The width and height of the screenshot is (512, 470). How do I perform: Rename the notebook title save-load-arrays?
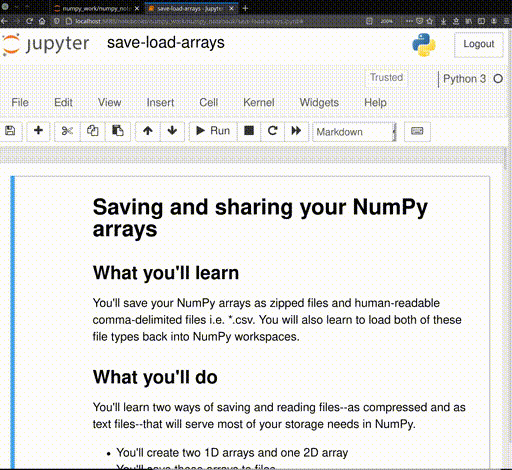(x=166, y=43)
